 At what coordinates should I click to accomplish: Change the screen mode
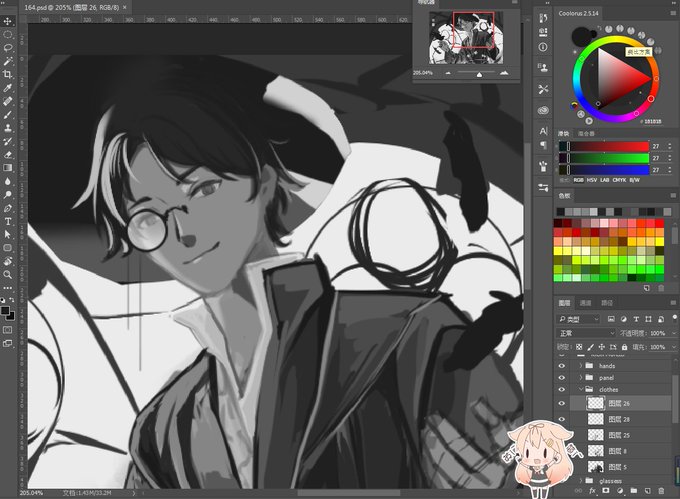(8, 343)
